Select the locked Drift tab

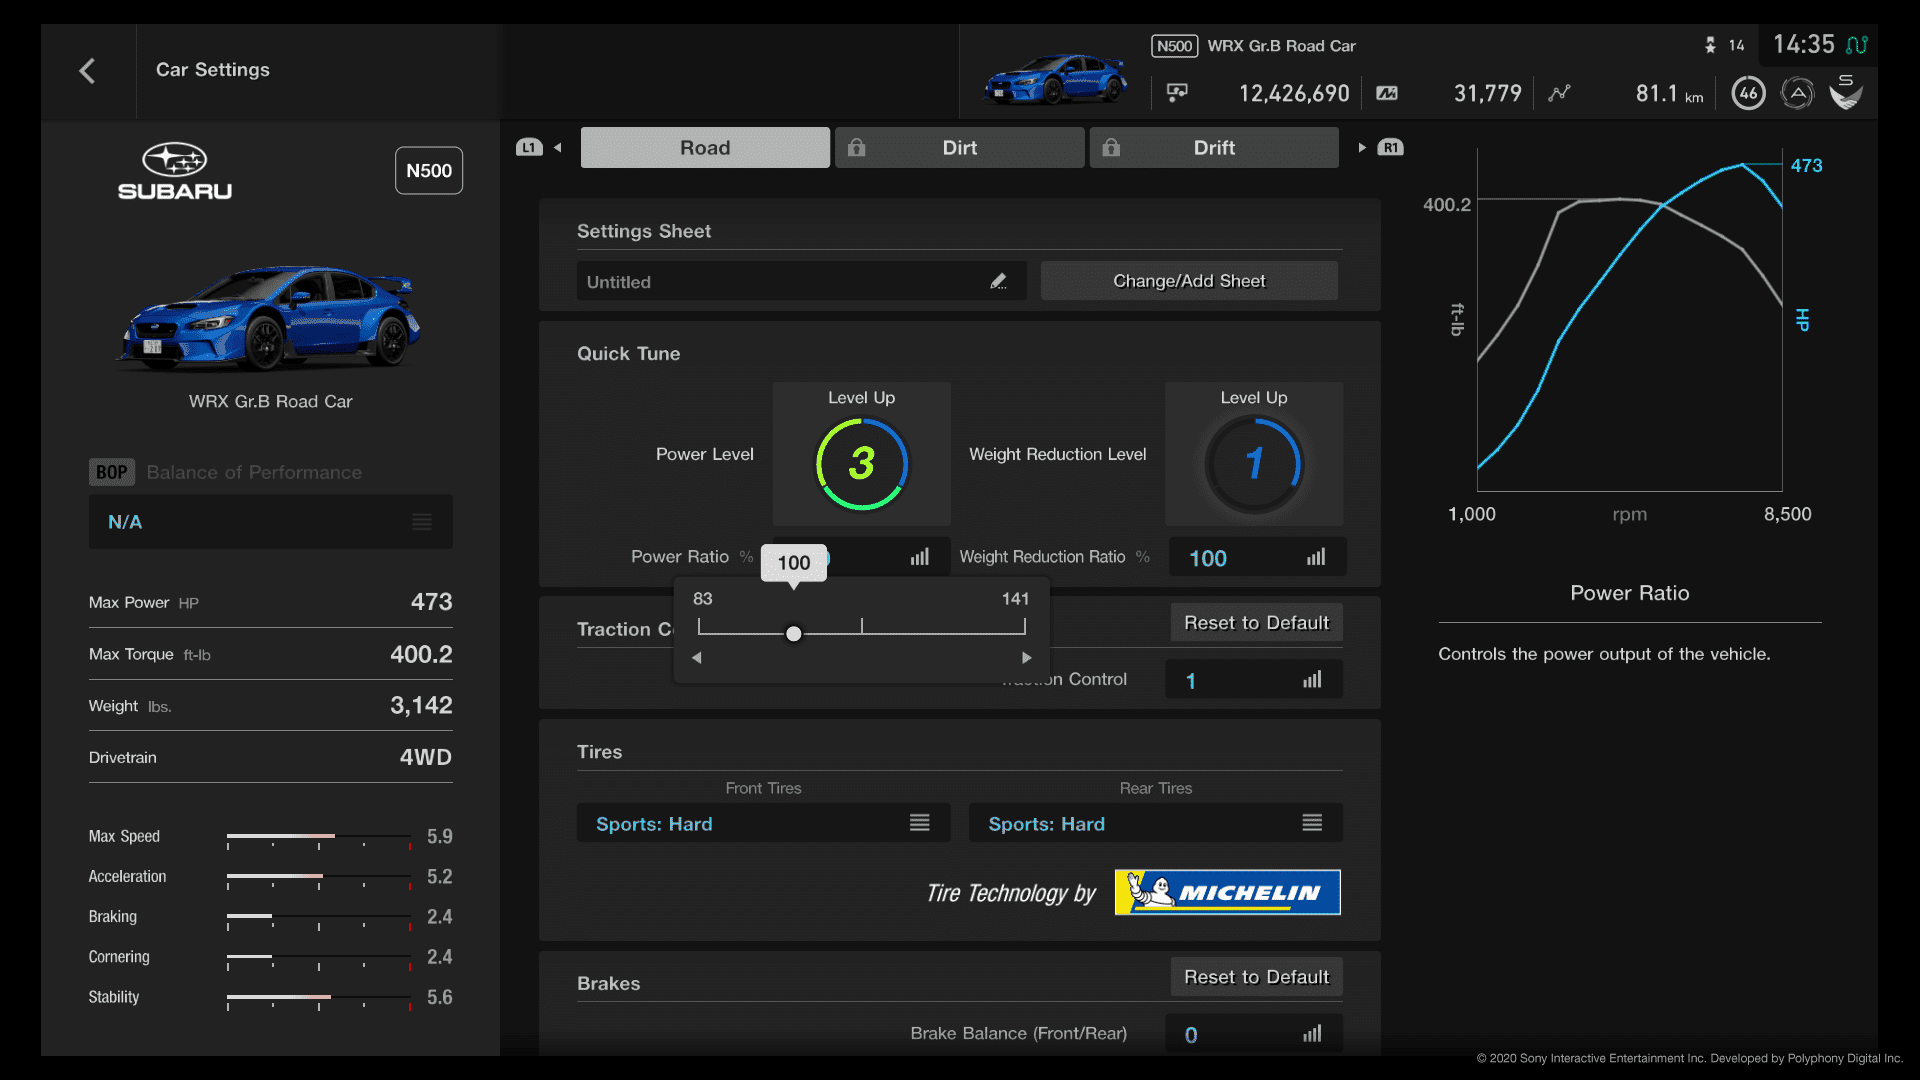[x=1214, y=147]
